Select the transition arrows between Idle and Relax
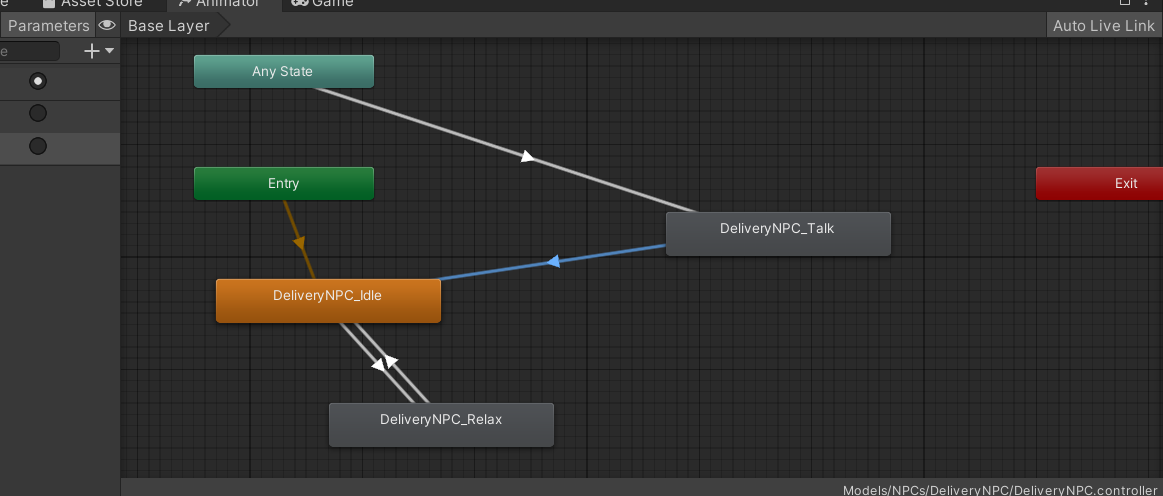This screenshot has height=496, width=1163. pyautogui.click(x=385, y=363)
